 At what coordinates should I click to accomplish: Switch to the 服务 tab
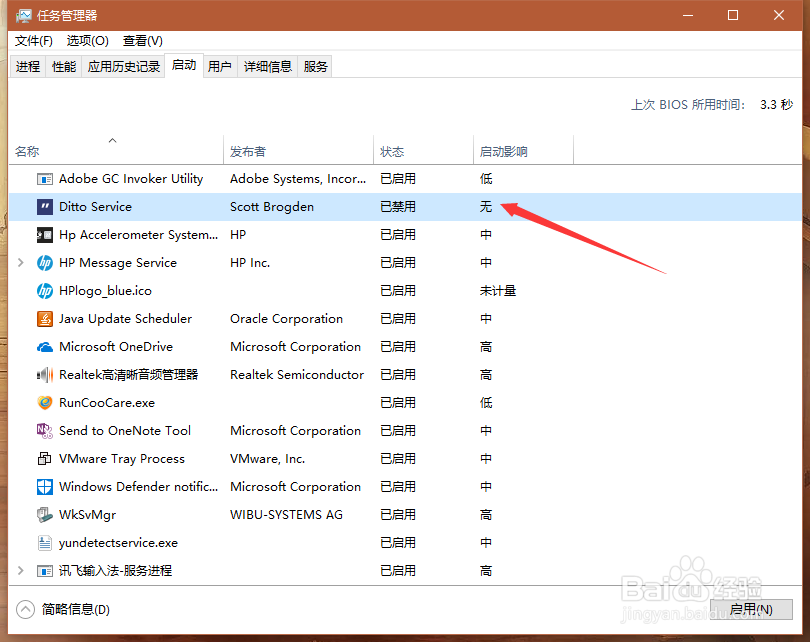(315, 67)
